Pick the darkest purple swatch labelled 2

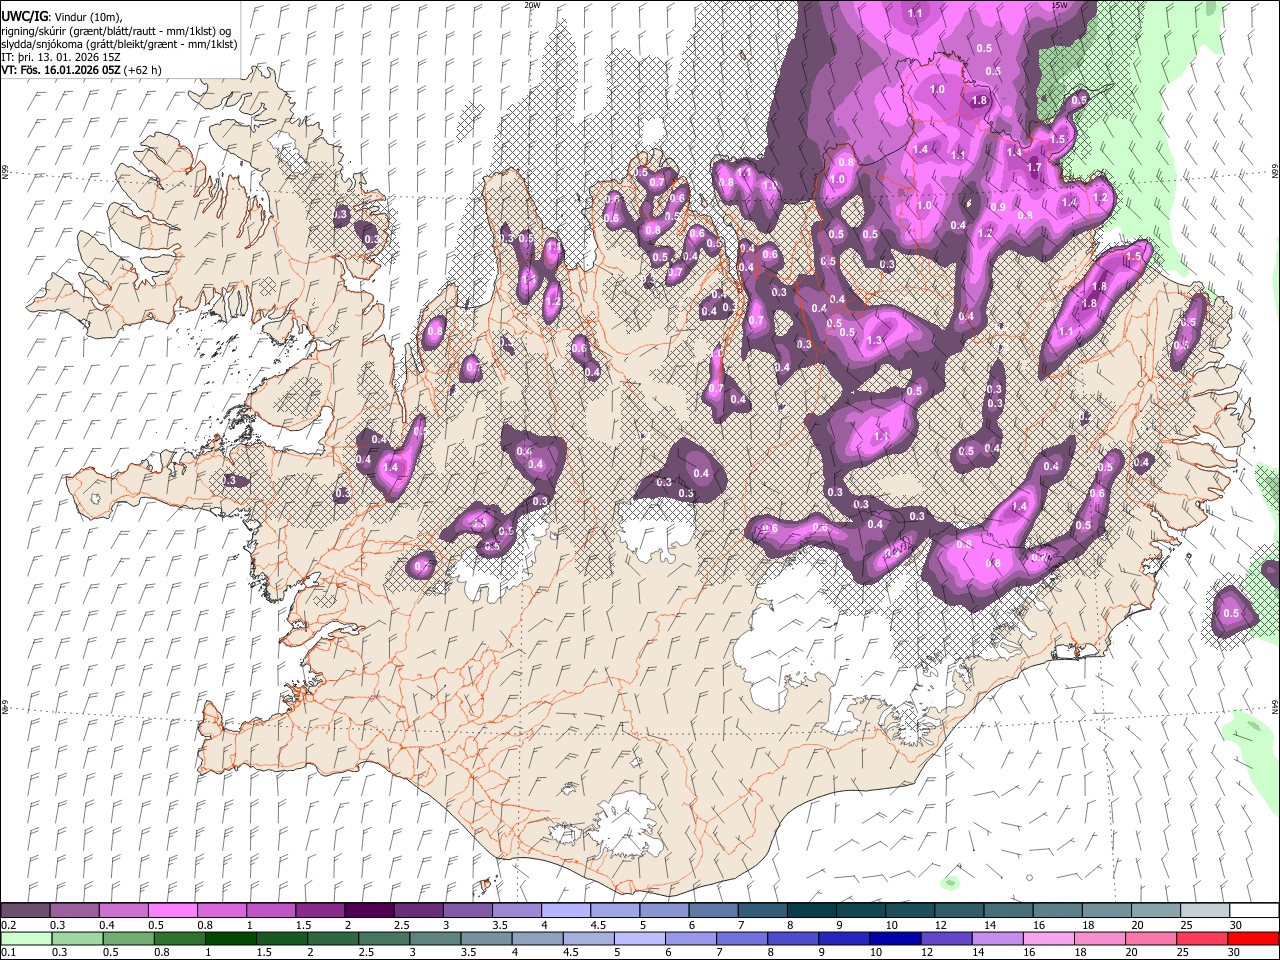tap(370, 910)
